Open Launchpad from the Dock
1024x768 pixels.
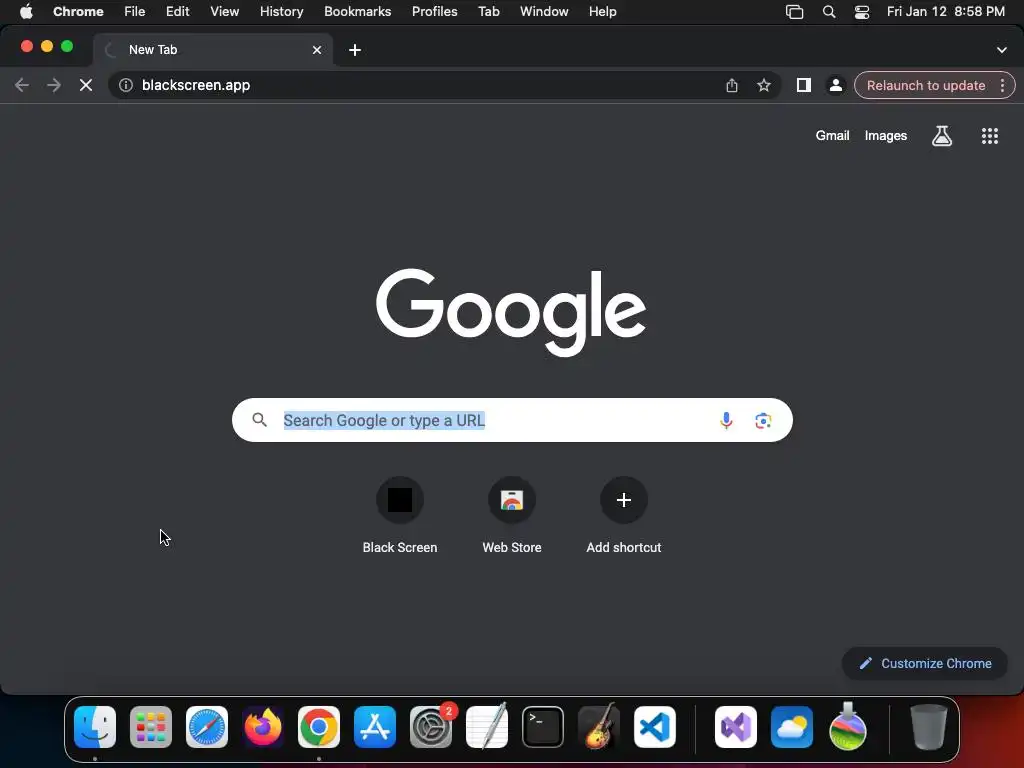point(151,726)
